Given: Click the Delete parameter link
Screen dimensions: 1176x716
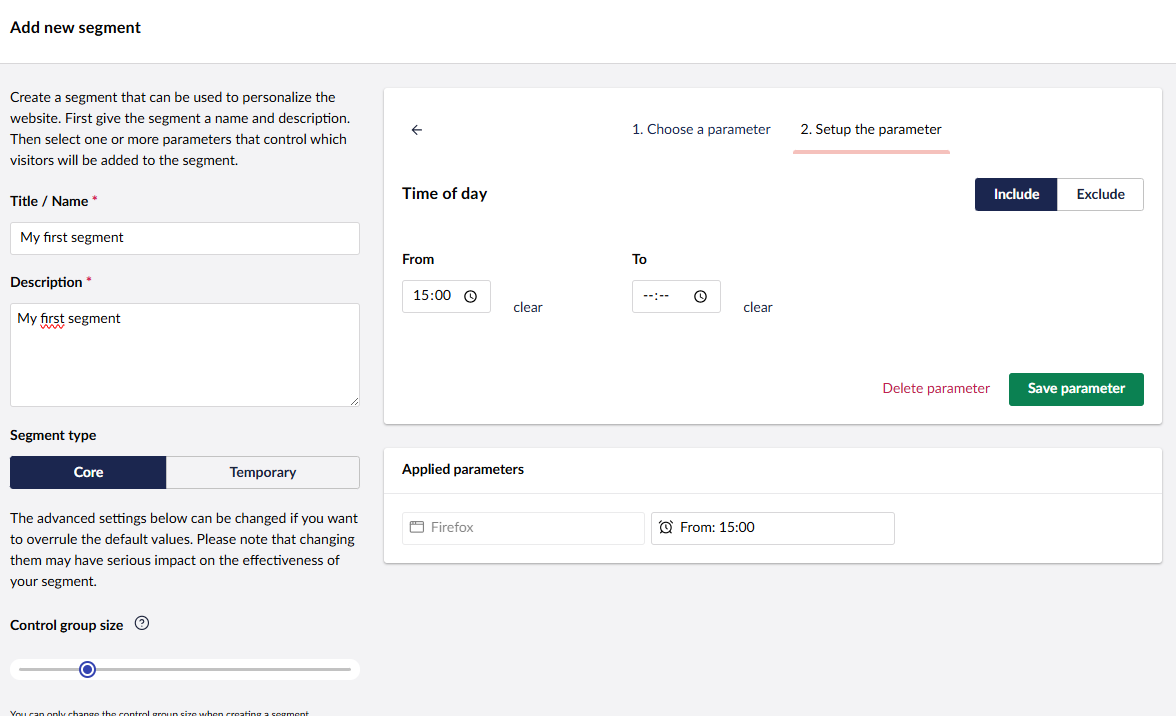Looking at the screenshot, I should point(936,388).
